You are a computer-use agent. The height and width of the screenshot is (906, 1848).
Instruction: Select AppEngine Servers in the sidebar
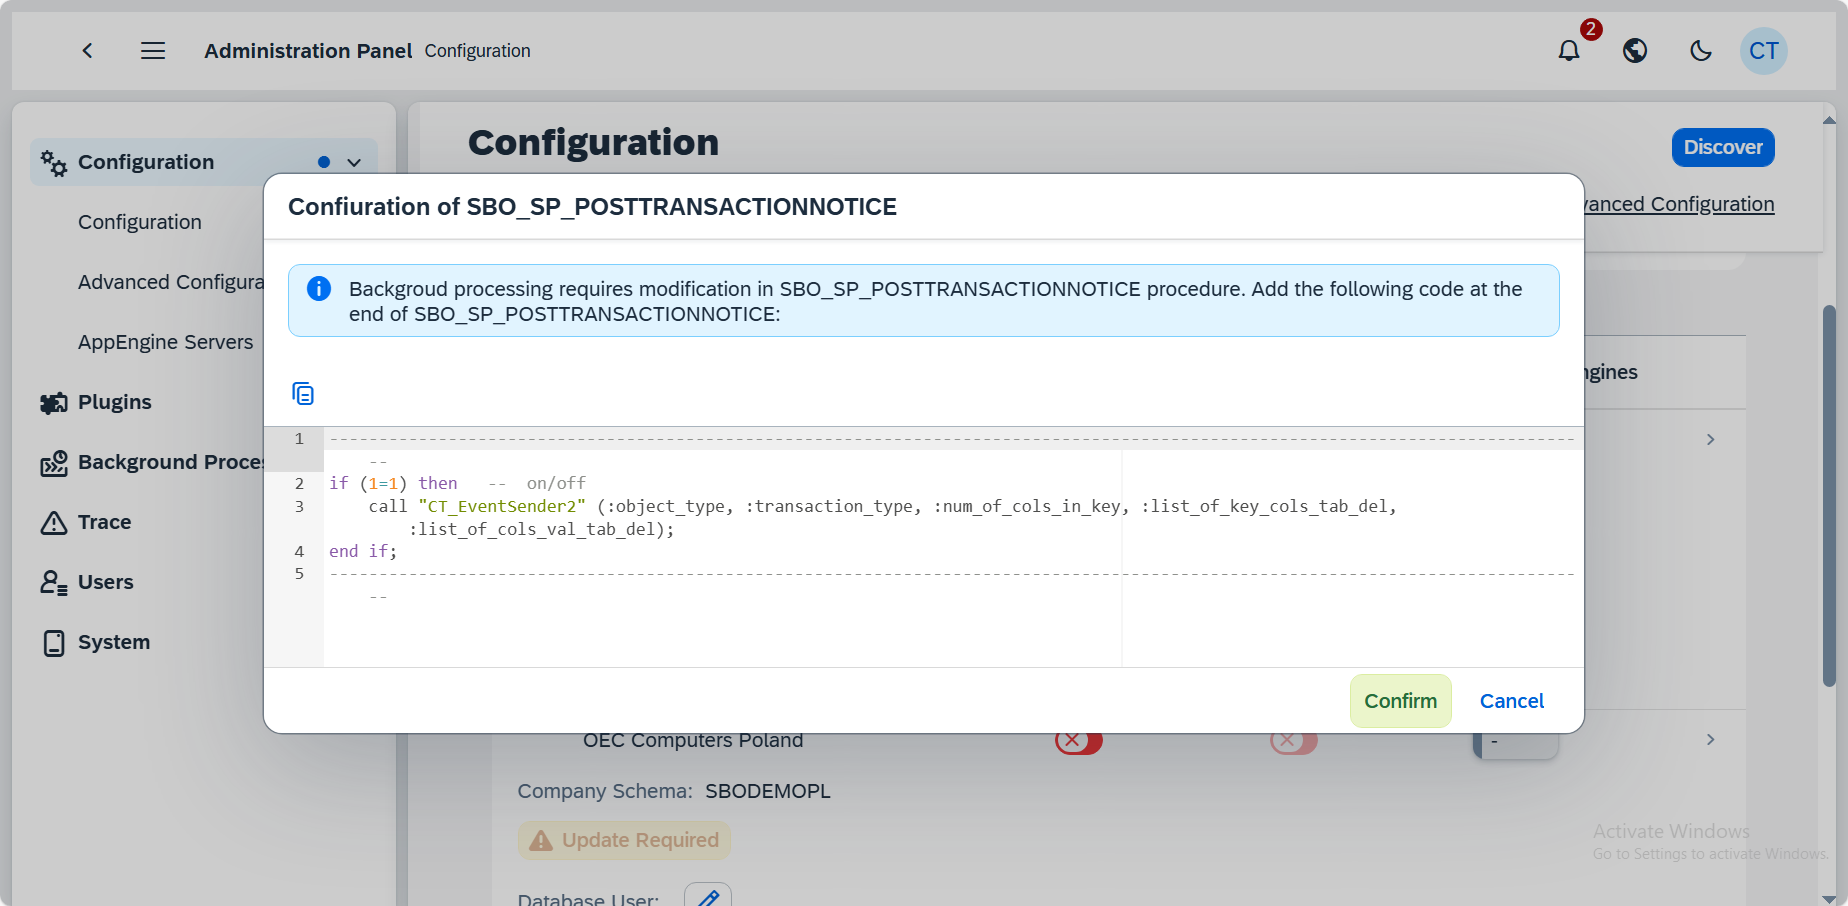click(x=165, y=341)
